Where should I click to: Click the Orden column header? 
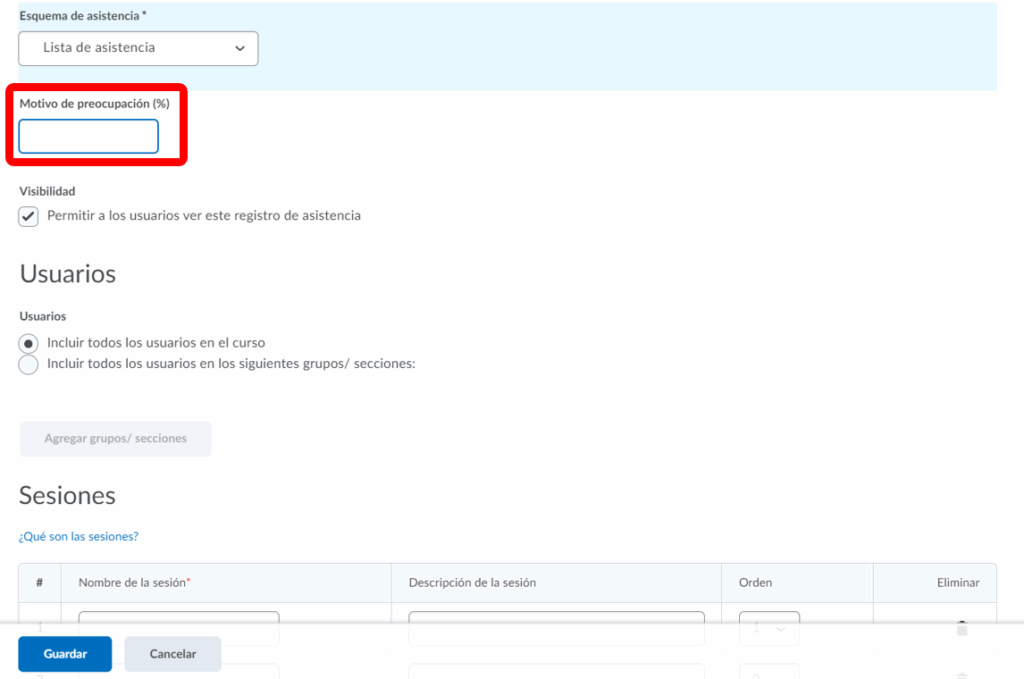coord(755,582)
